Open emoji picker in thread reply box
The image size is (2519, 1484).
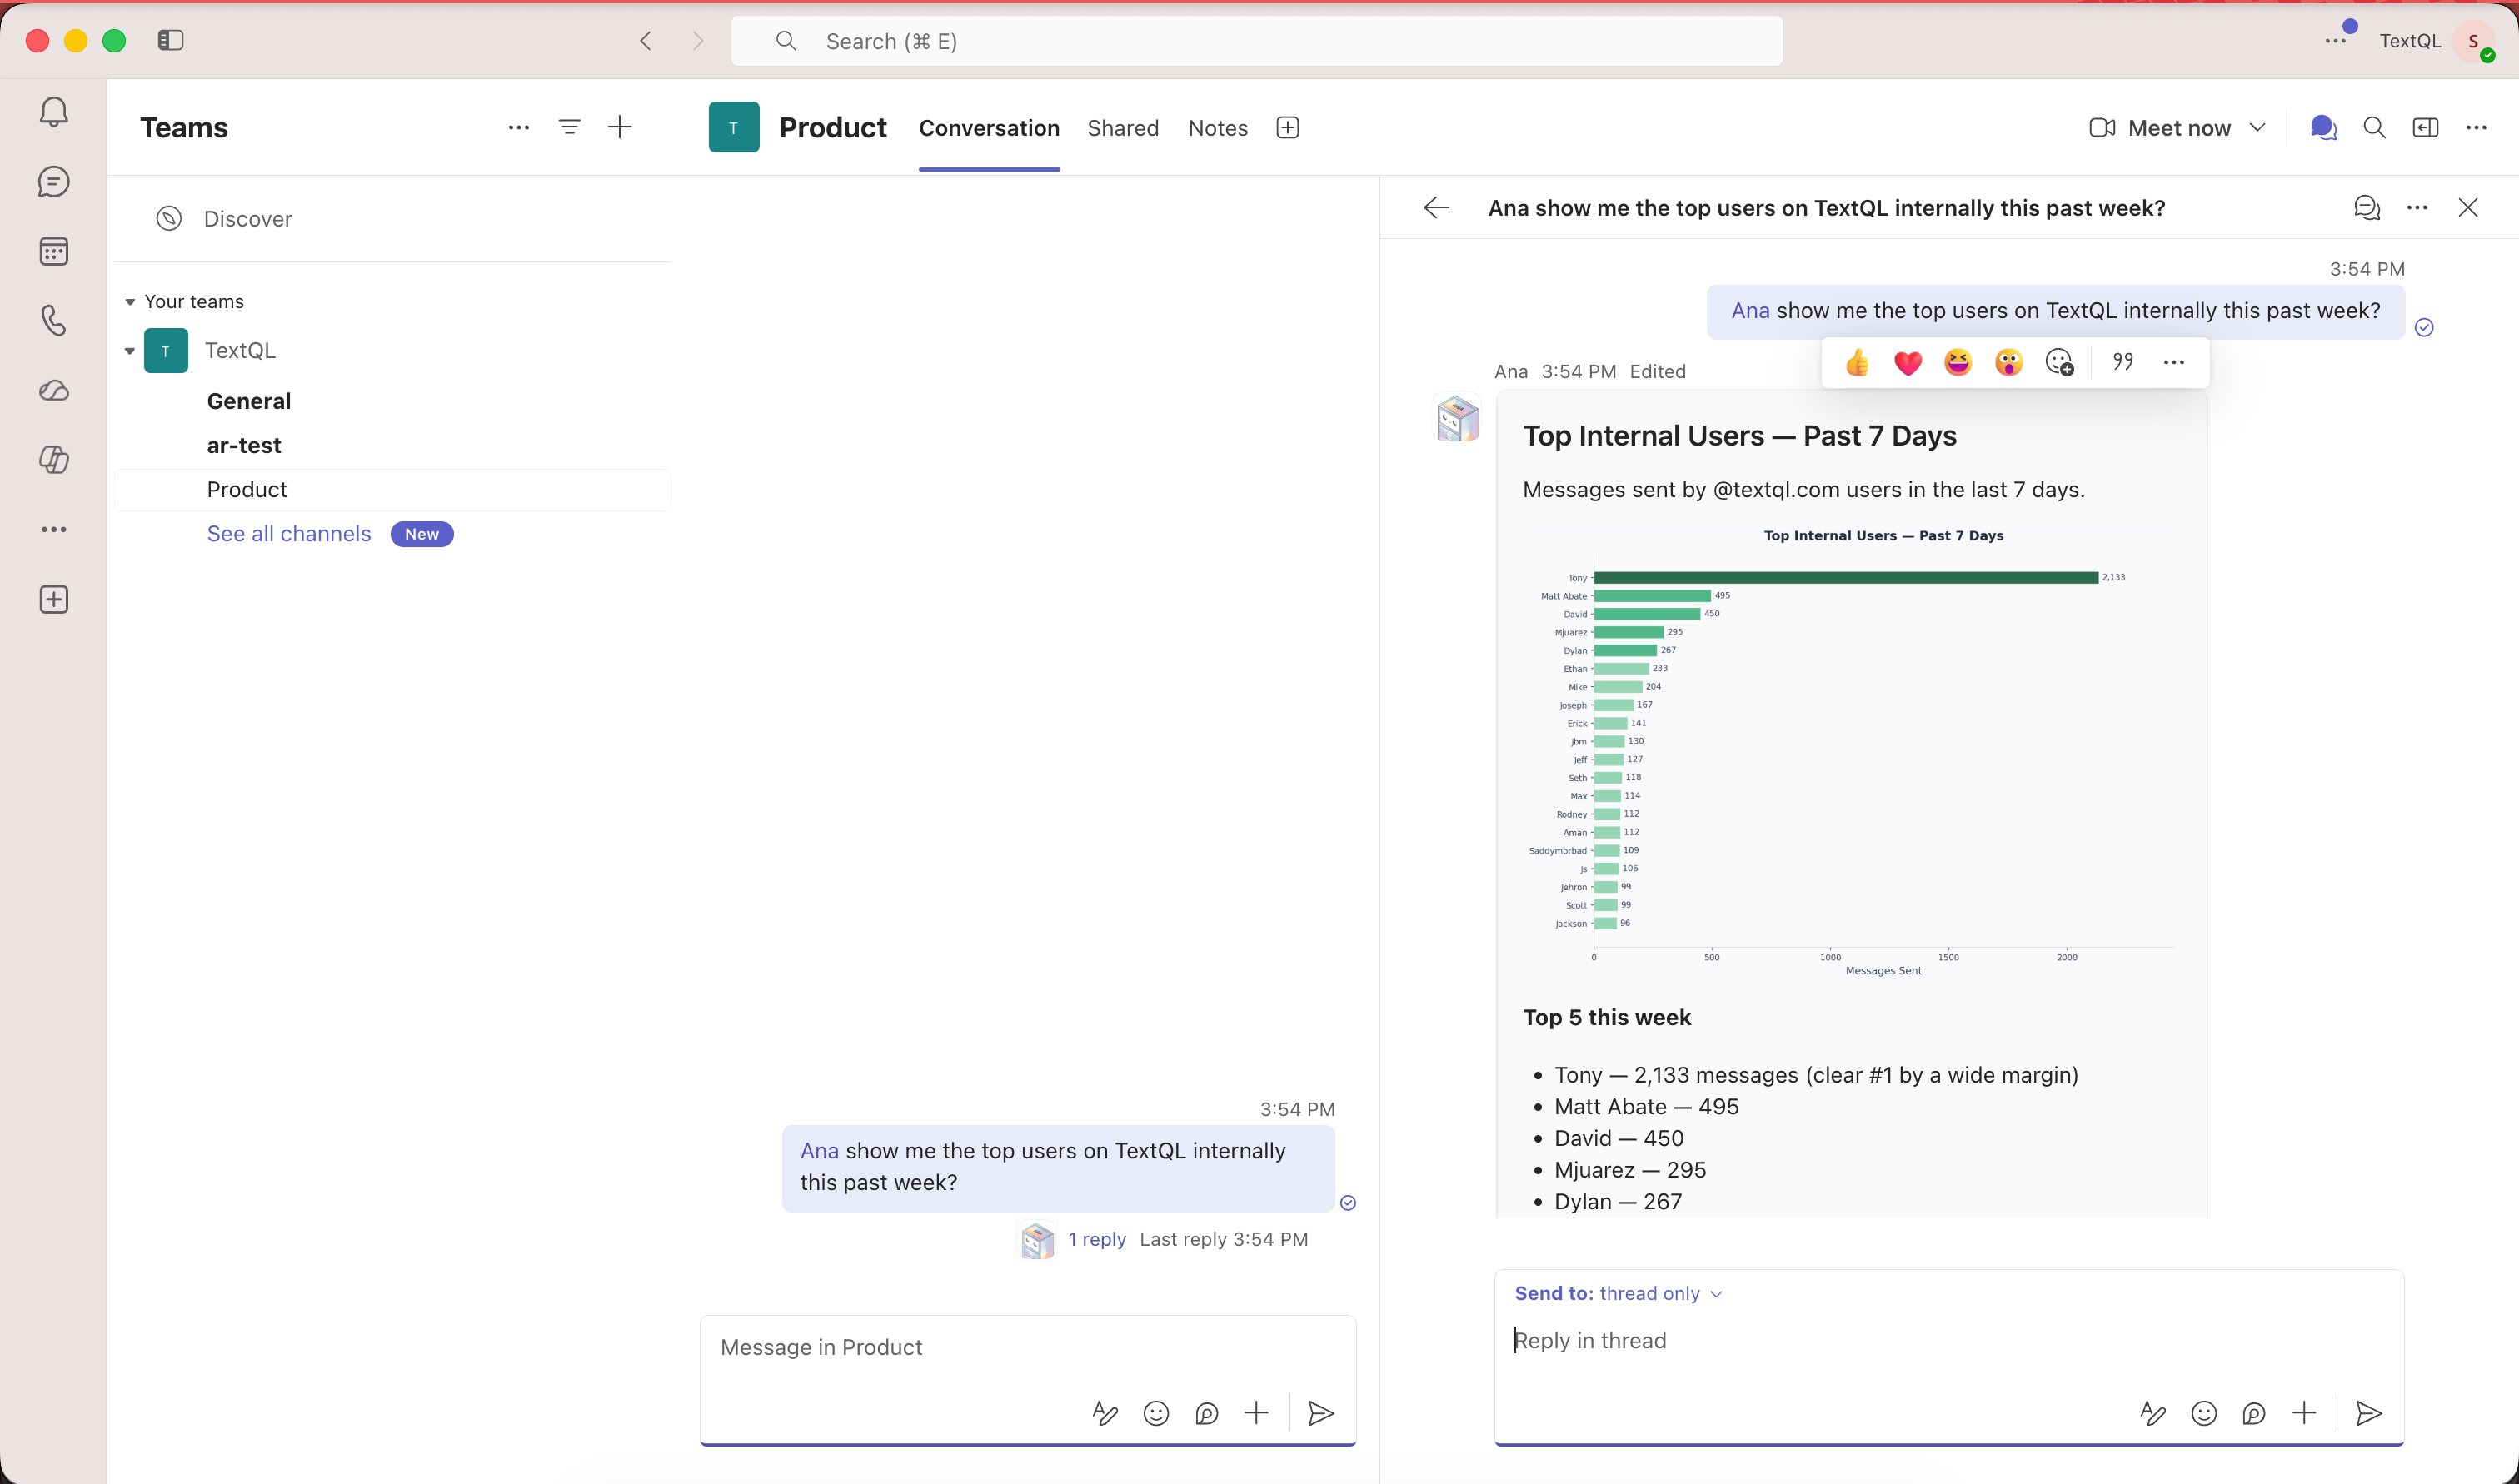pyautogui.click(x=2204, y=1413)
